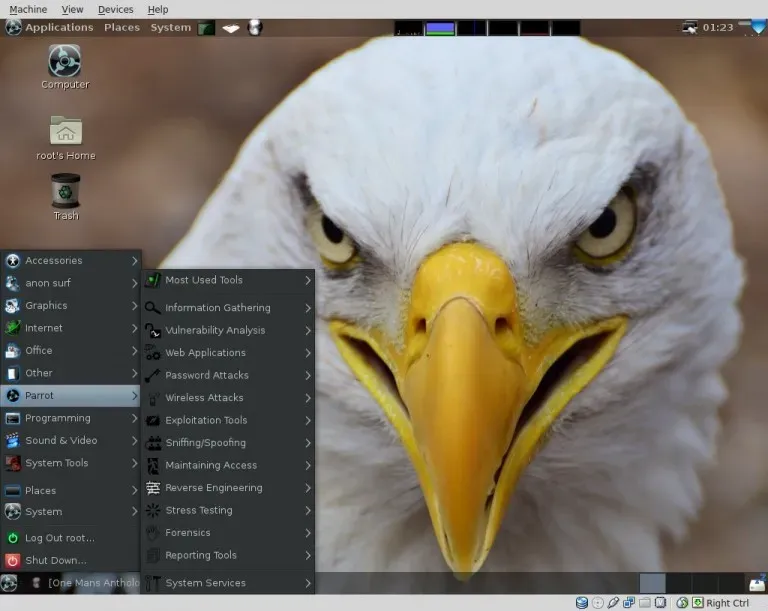Image resolution: width=768 pixels, height=611 pixels.
Task: Click the Wireless Attacks category icon
Action: pyautogui.click(x=153, y=398)
